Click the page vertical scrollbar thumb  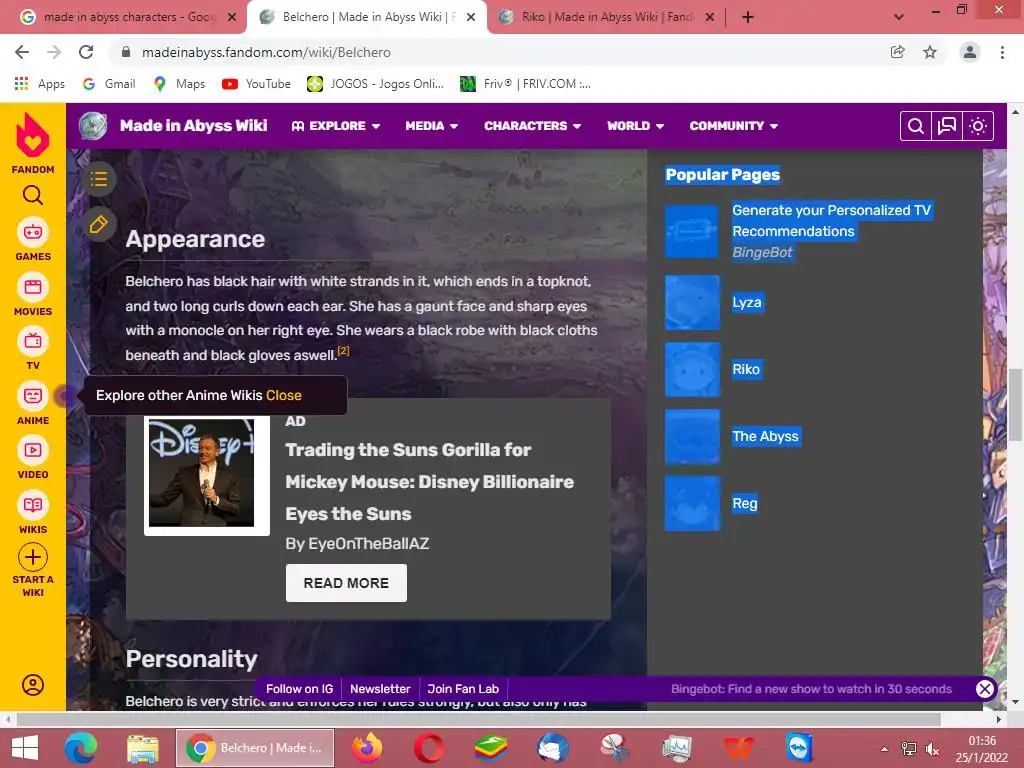pyautogui.click(x=1015, y=405)
